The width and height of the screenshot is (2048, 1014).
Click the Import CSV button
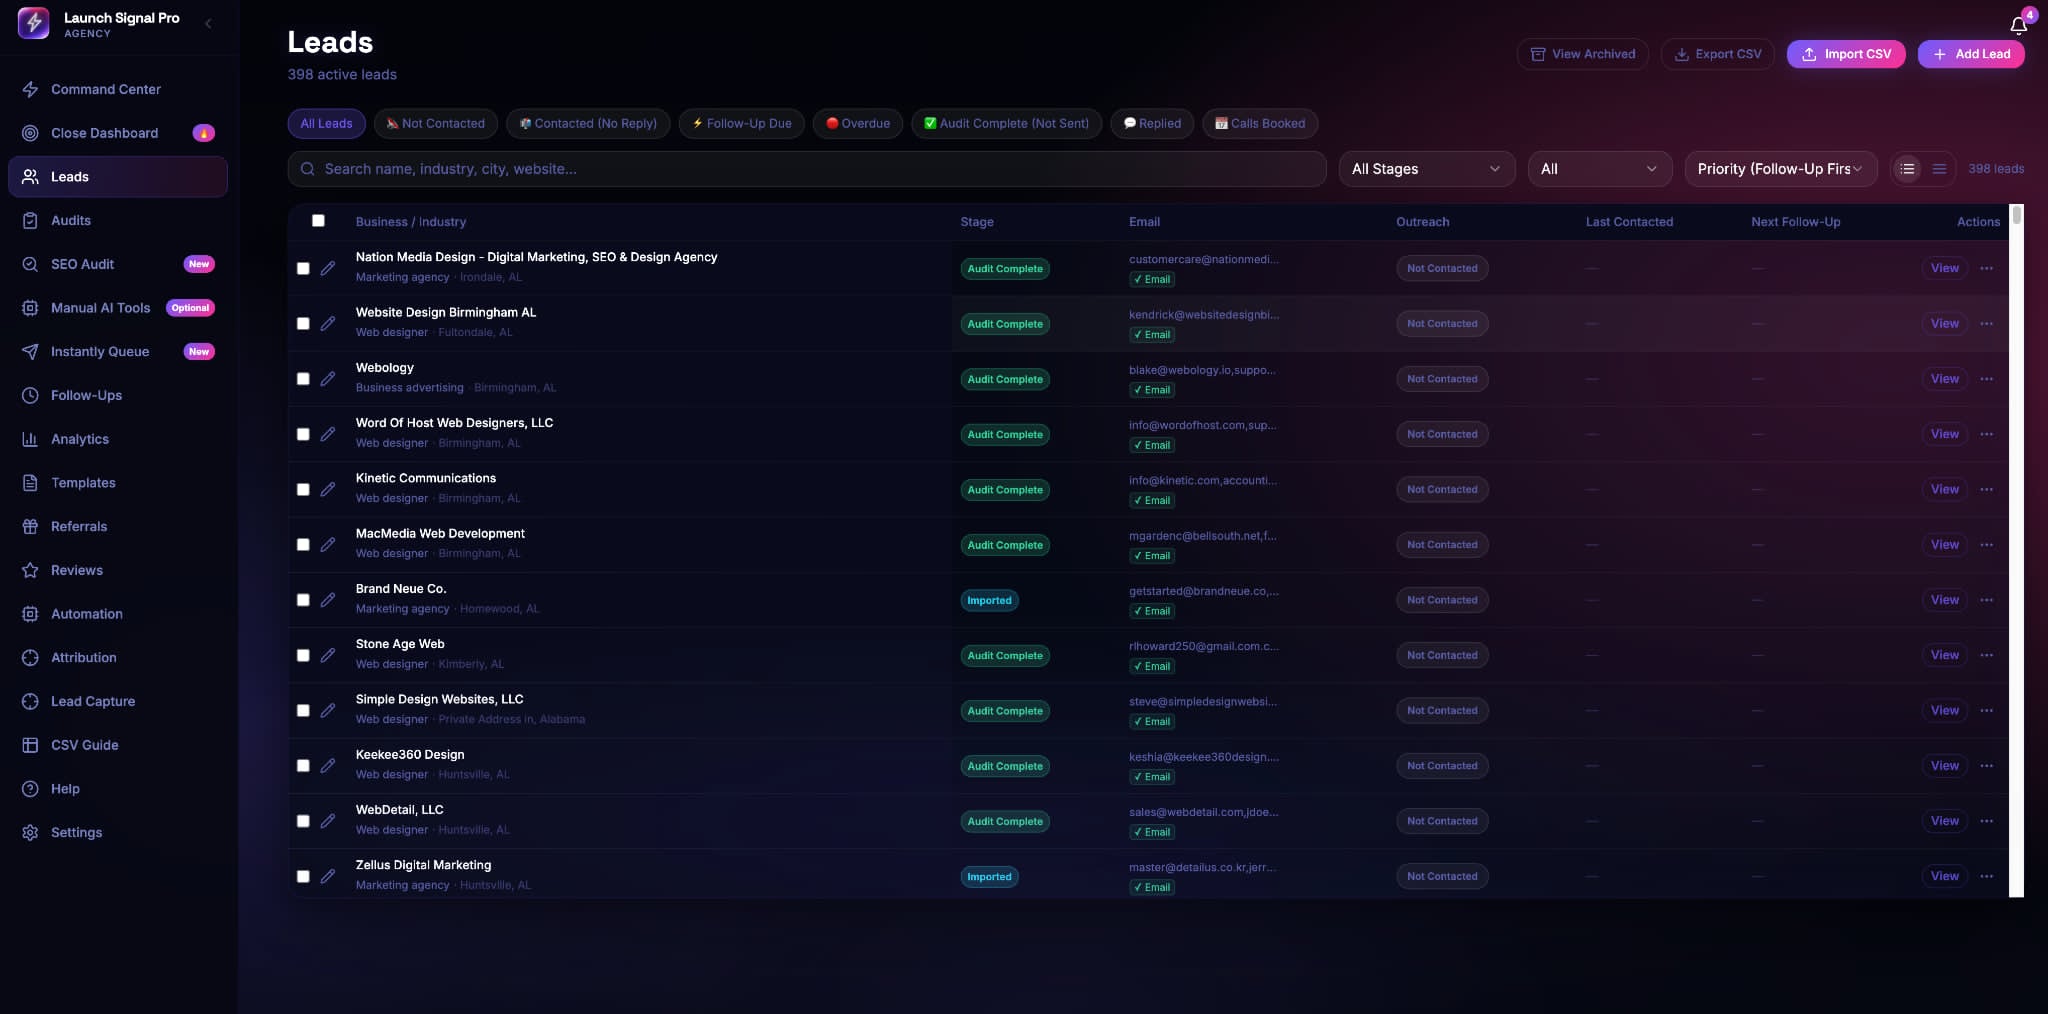click(x=1846, y=54)
